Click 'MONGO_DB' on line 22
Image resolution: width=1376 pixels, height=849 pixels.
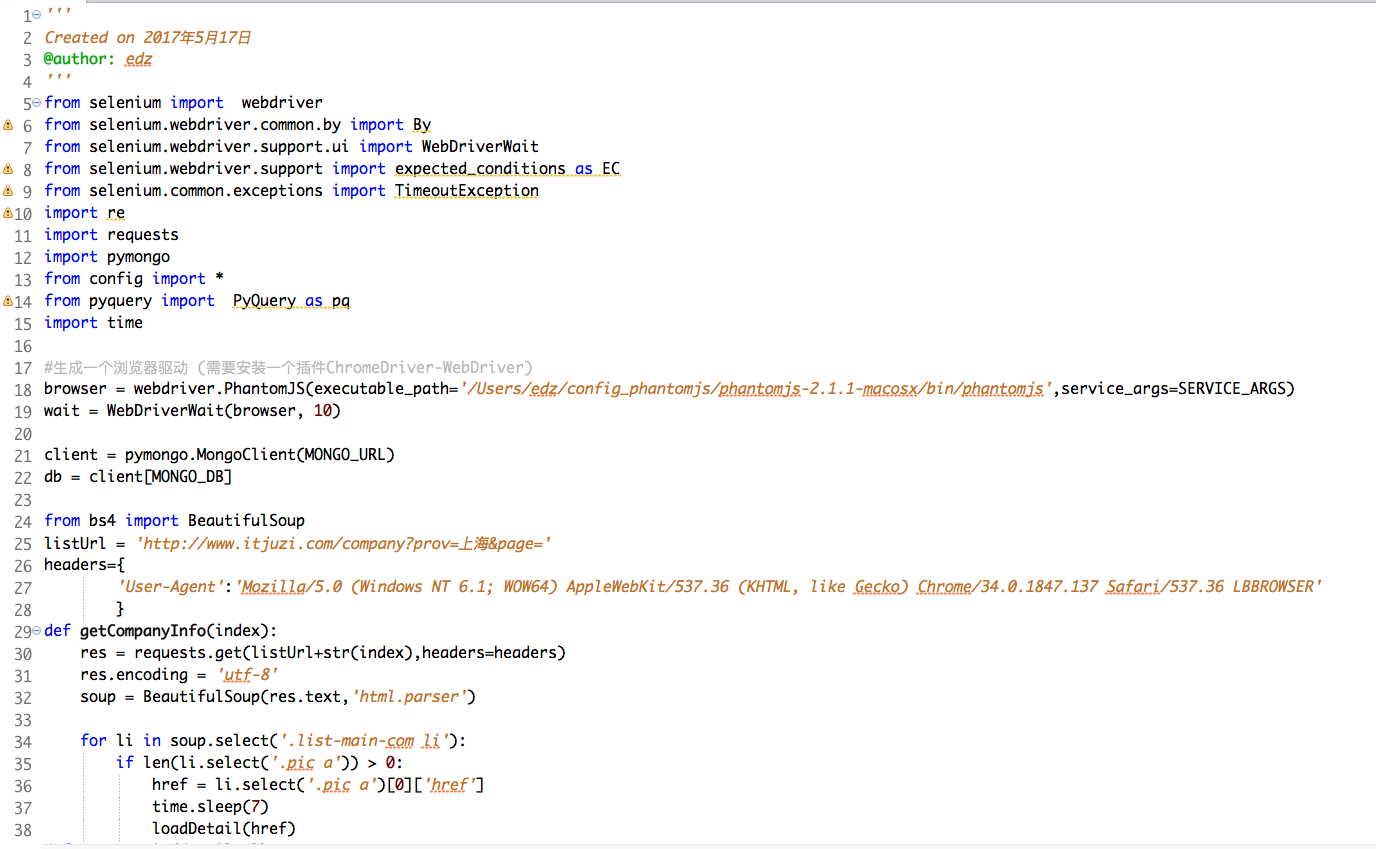point(188,477)
